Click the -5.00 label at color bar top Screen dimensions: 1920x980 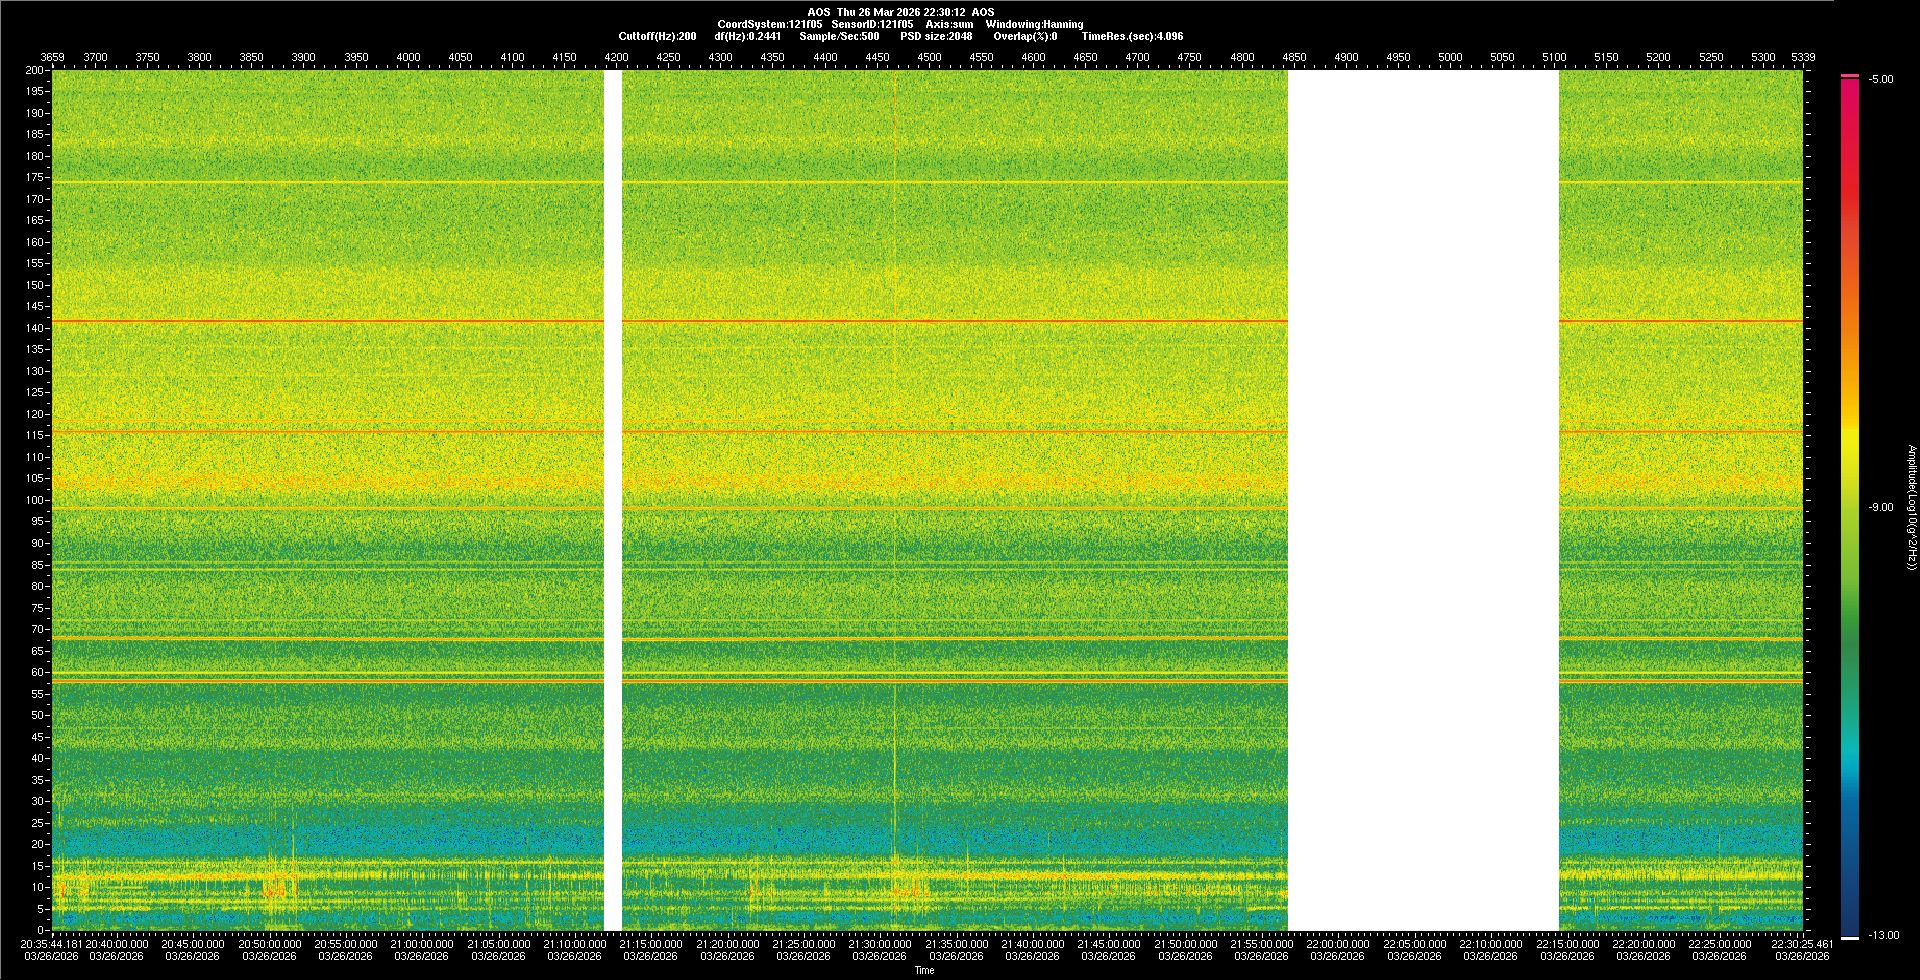coord(1880,80)
